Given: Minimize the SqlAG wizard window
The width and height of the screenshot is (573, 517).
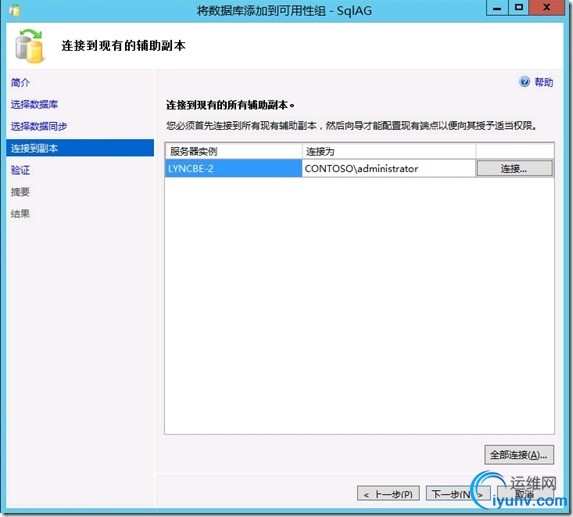Looking at the screenshot, I should [x=497, y=8].
